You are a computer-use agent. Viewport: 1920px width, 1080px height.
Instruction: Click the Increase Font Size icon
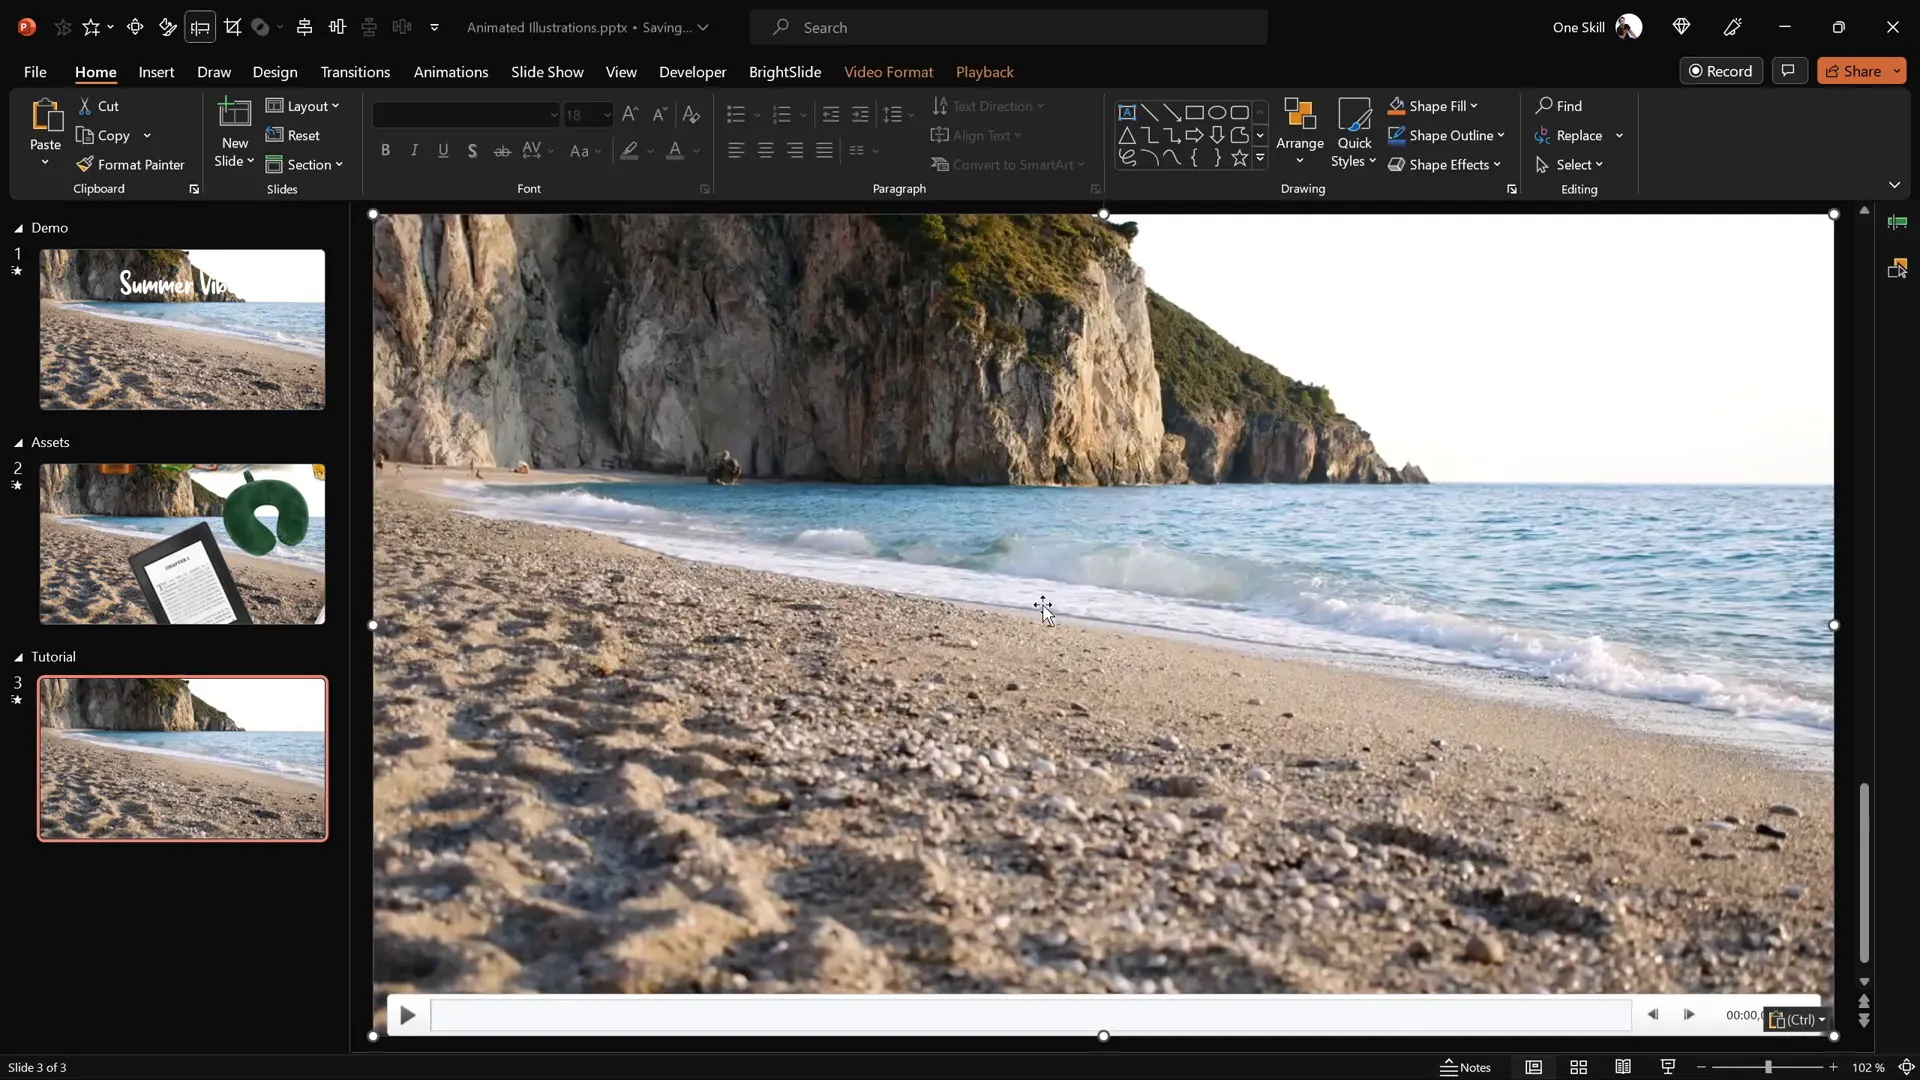pos(629,114)
